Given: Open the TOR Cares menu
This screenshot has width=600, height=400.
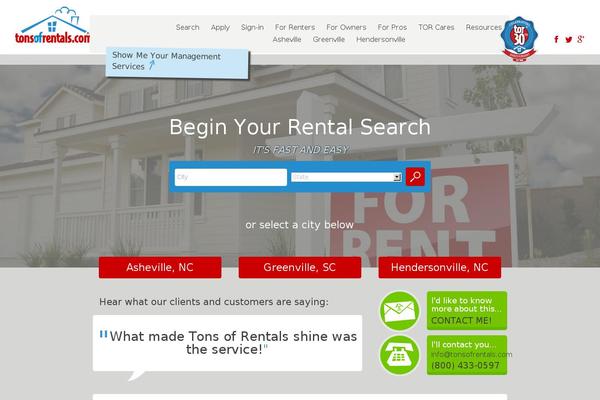Looking at the screenshot, I should (x=436, y=27).
